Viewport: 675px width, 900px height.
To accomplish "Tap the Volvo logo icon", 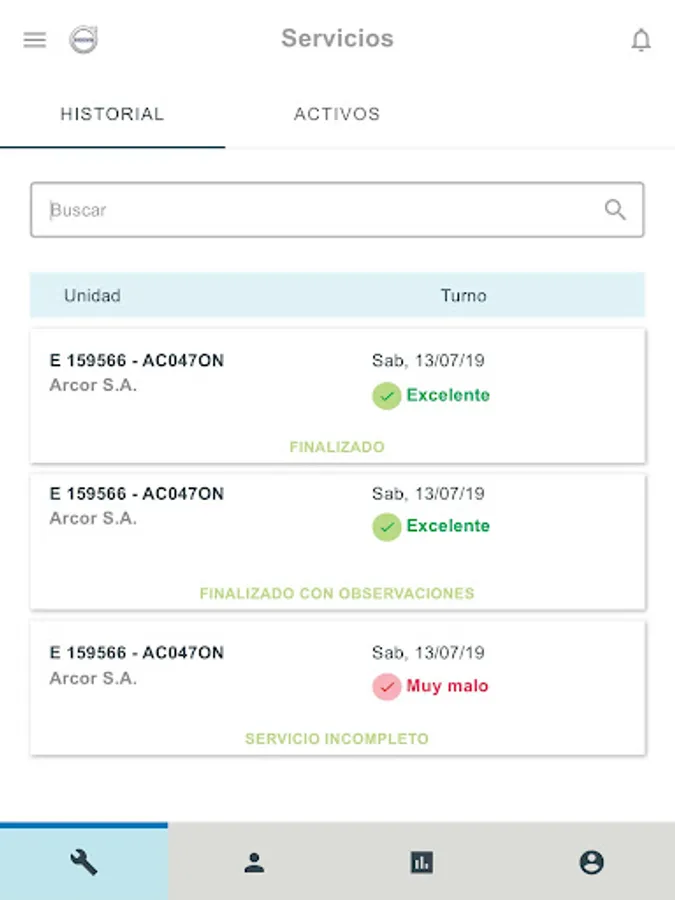I will pyautogui.click(x=83, y=40).
